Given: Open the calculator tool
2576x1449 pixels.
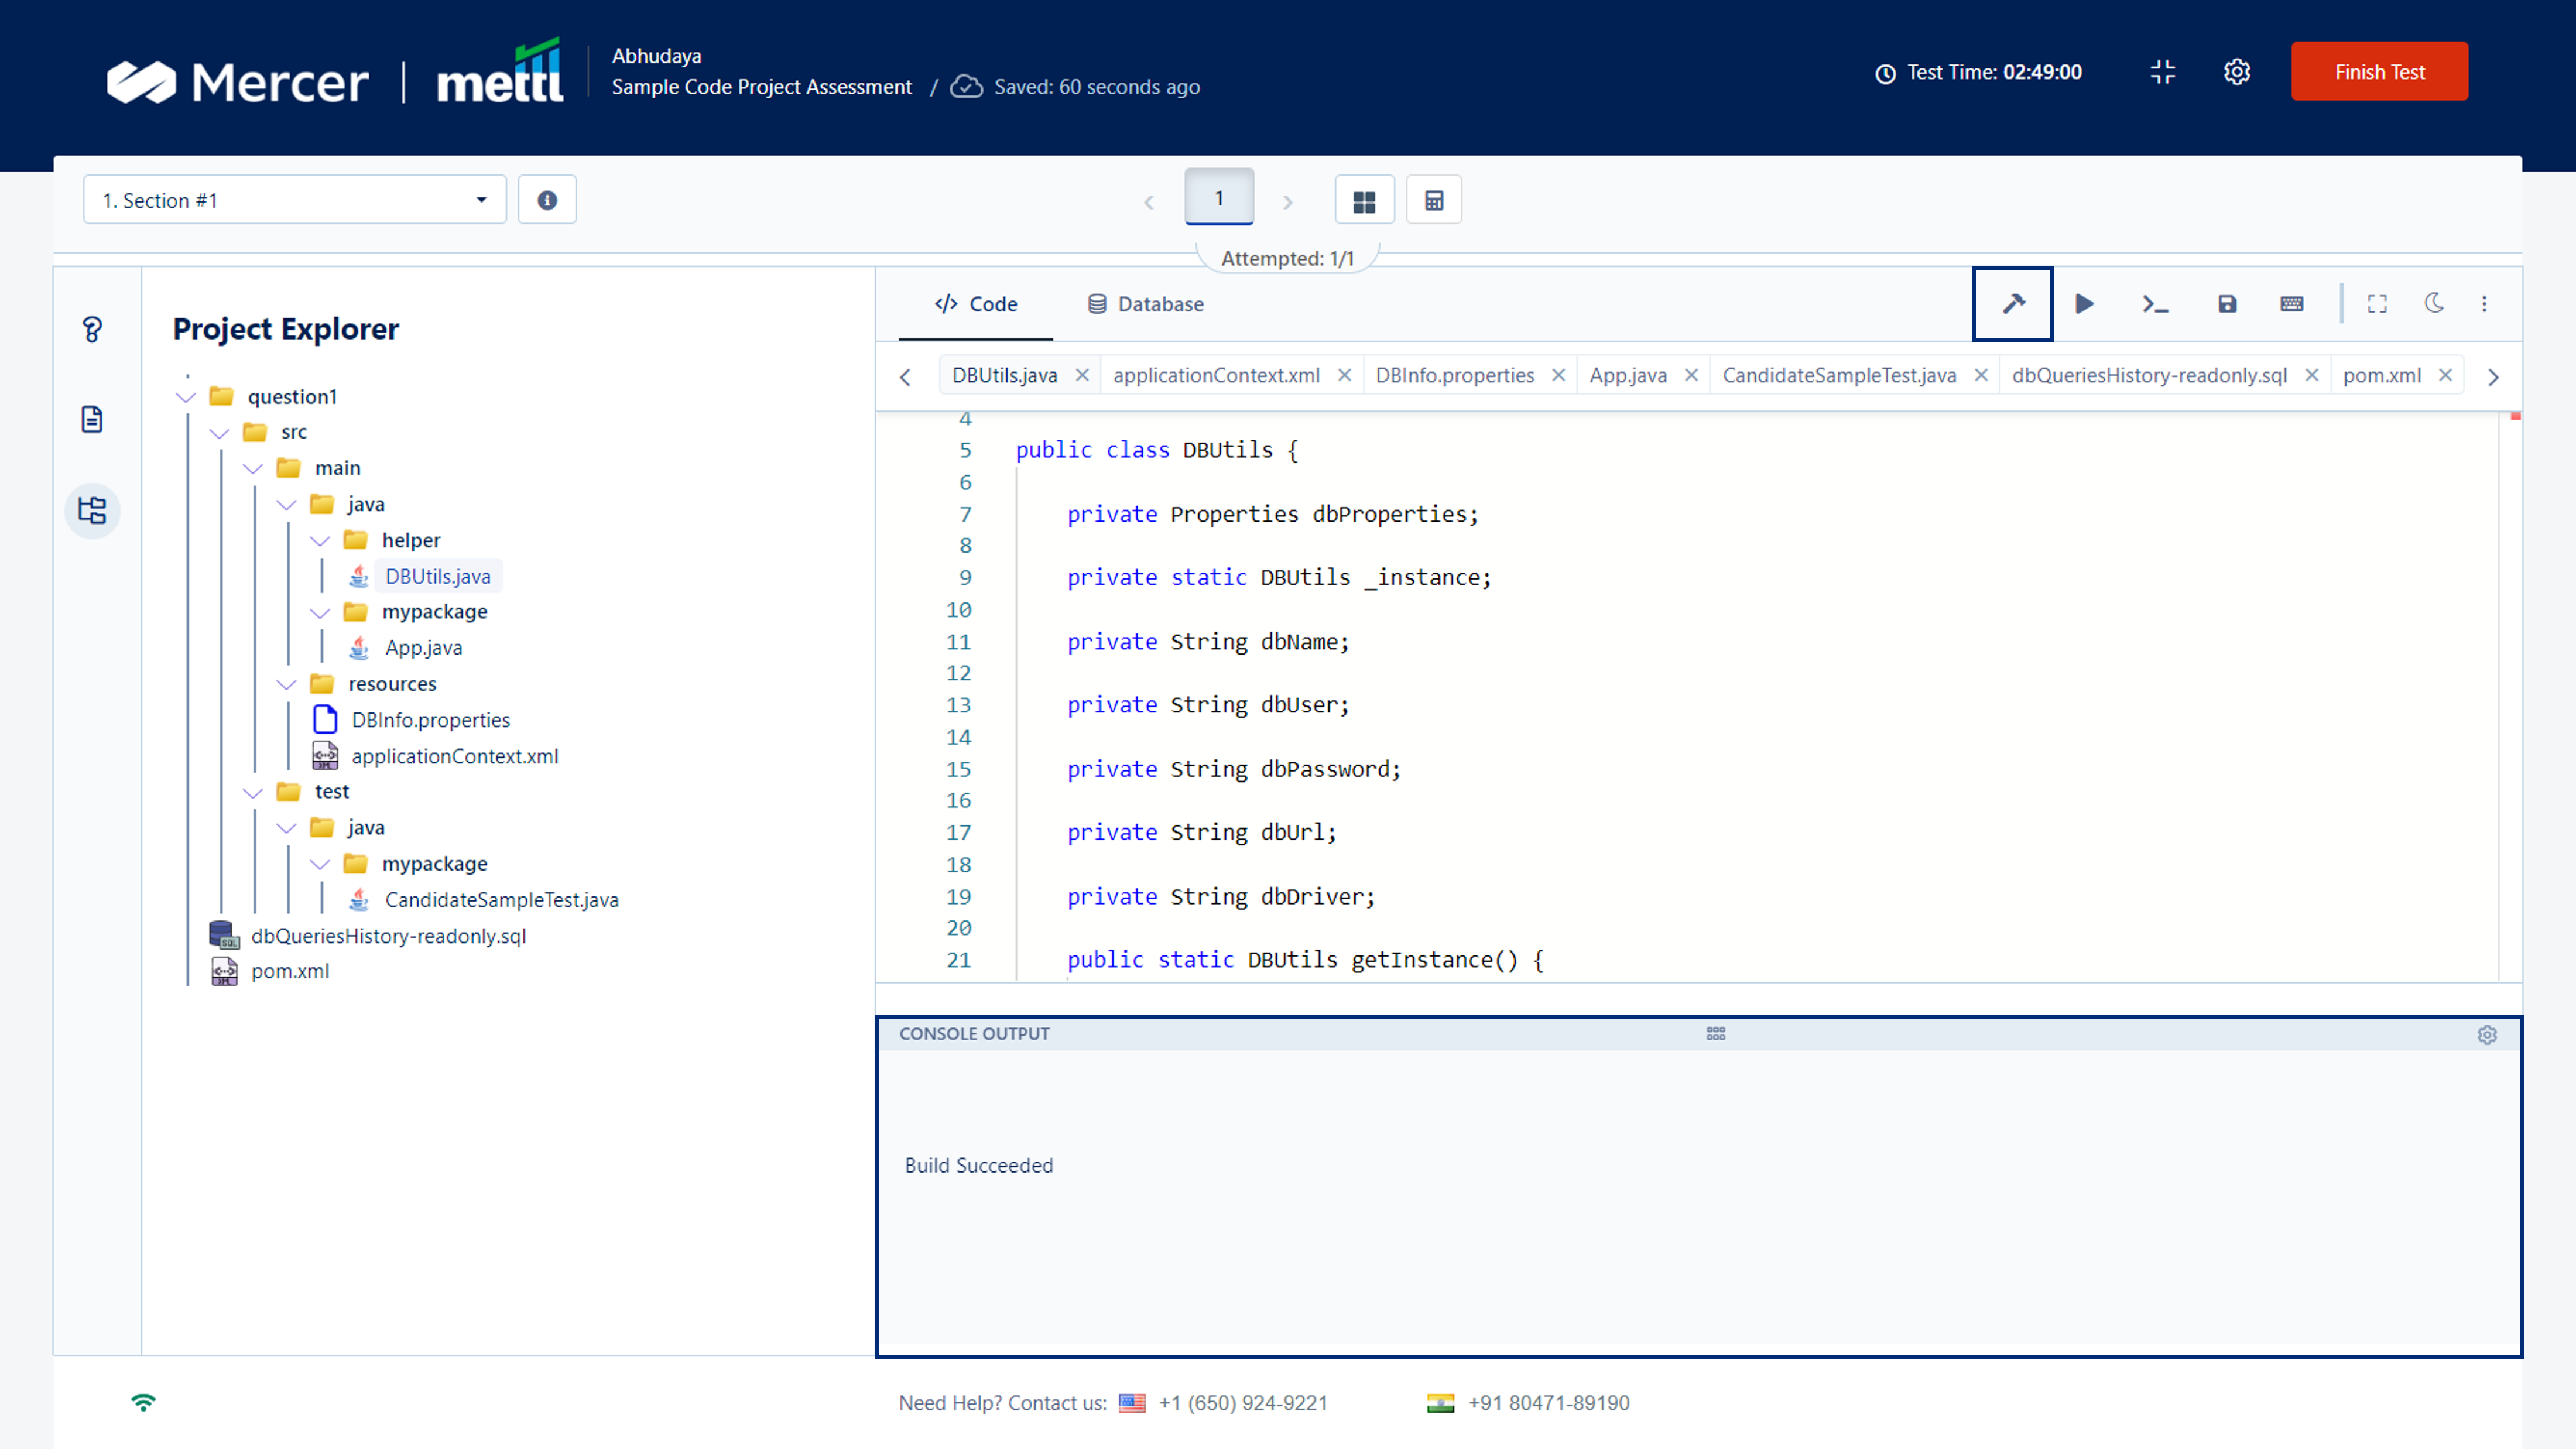Looking at the screenshot, I should [1434, 200].
